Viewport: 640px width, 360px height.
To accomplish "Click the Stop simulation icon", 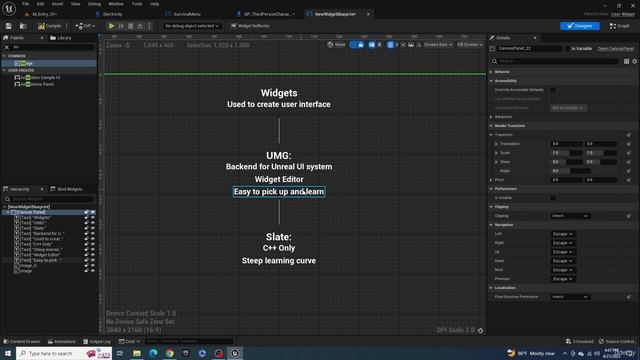I will point(131,26).
